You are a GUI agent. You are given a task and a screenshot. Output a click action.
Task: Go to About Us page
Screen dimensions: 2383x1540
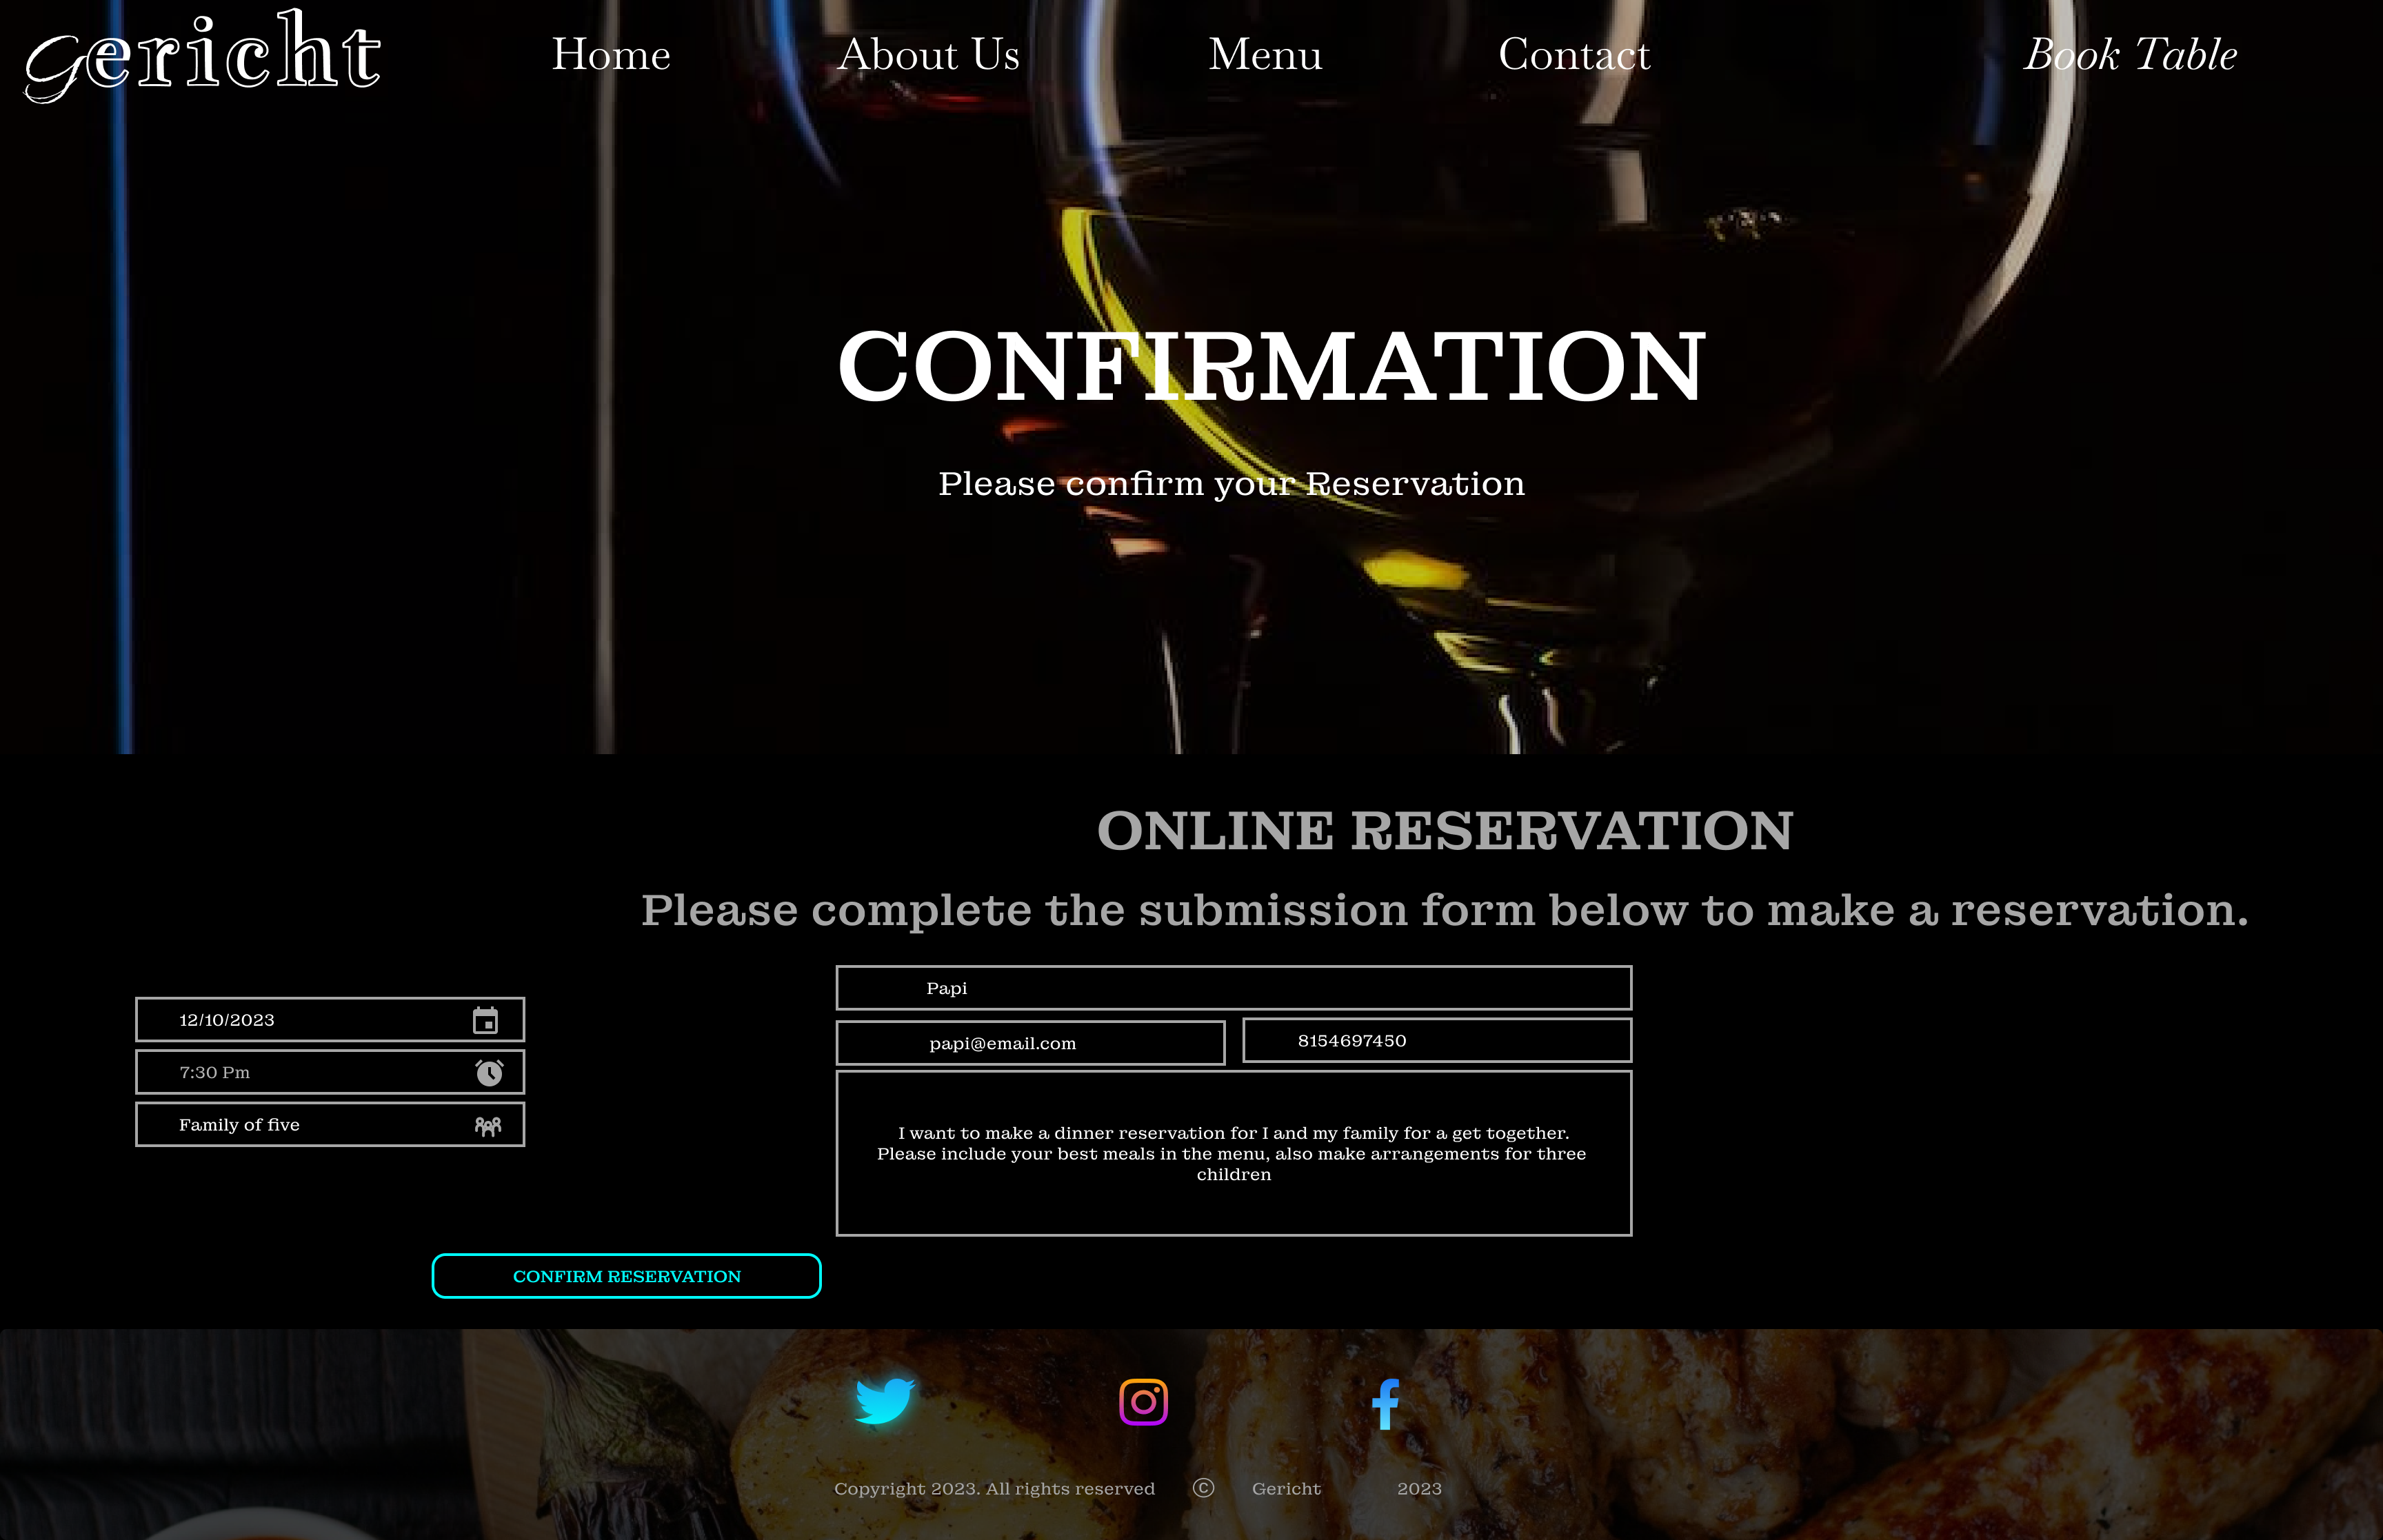coord(928,55)
